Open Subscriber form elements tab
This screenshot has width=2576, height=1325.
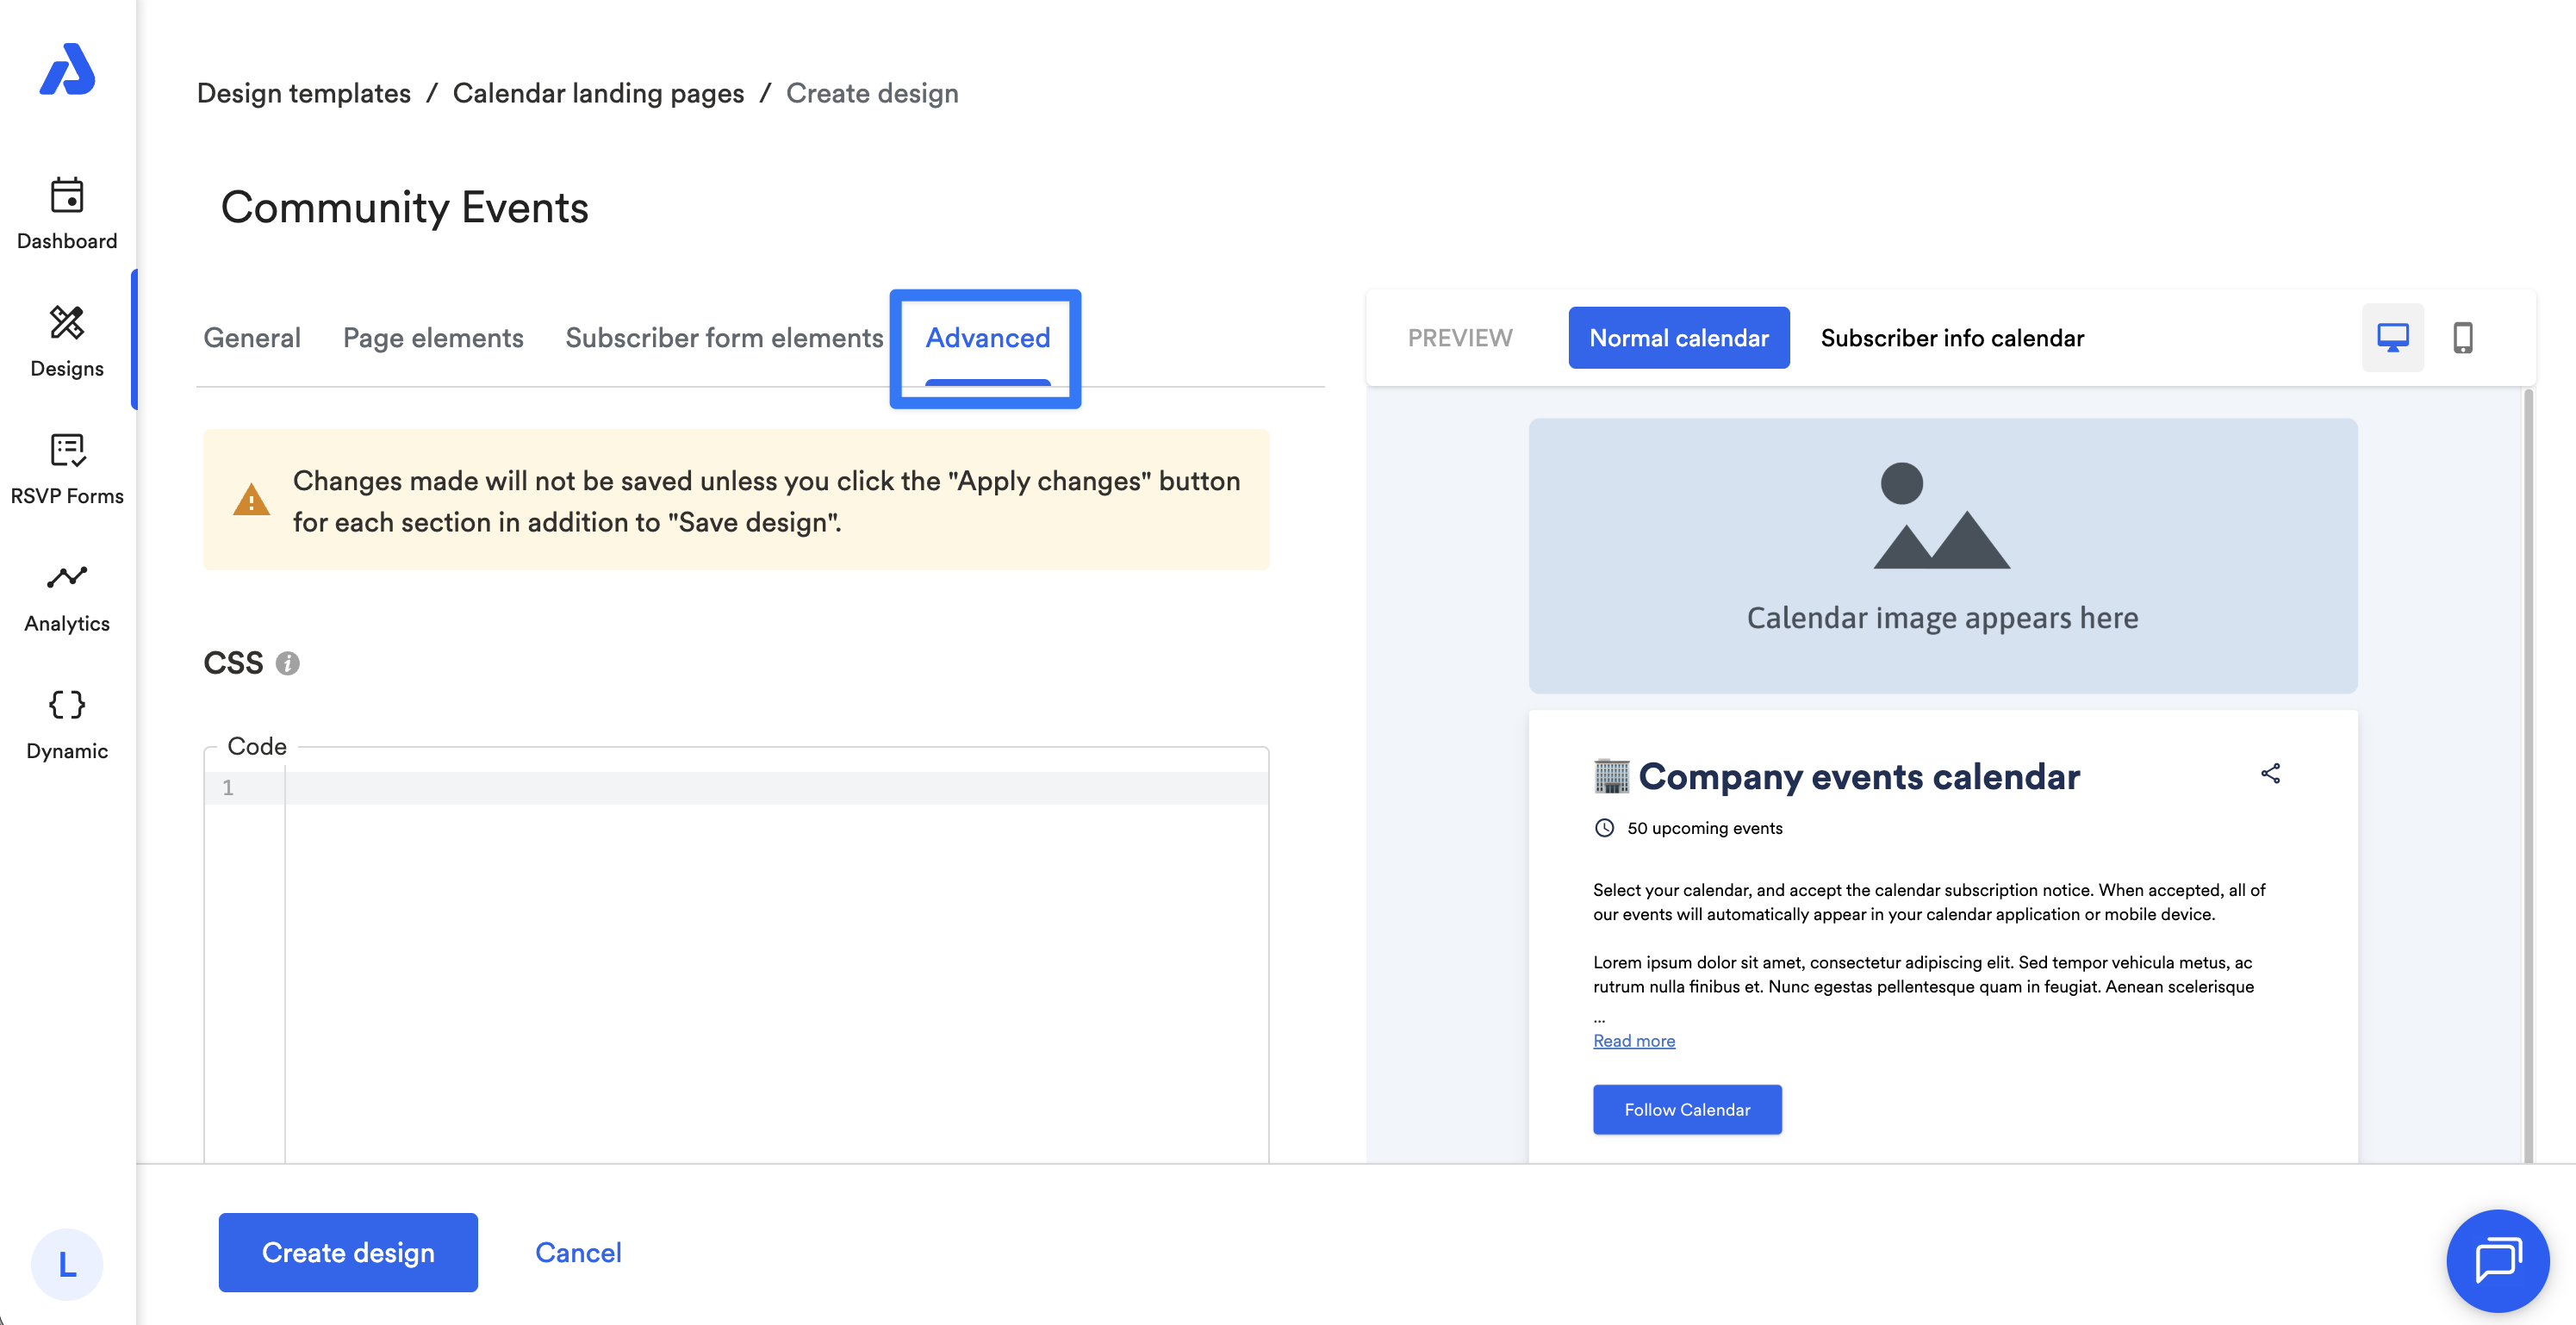[x=724, y=338]
